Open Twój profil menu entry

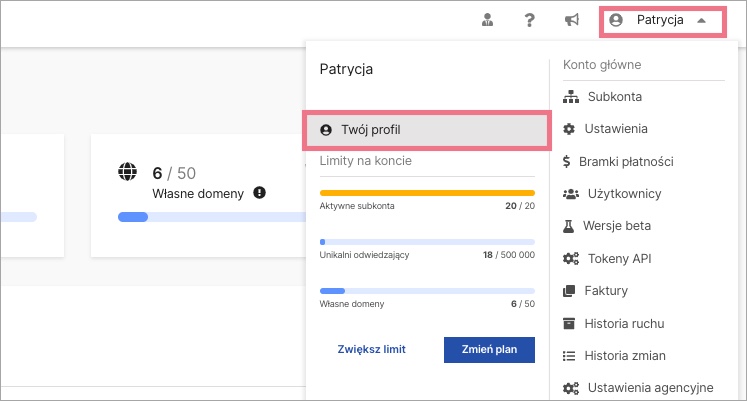[x=427, y=130]
